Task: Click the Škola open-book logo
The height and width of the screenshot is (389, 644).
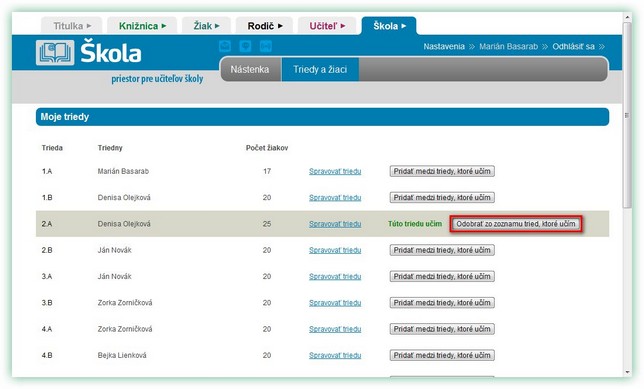Action: pos(55,53)
